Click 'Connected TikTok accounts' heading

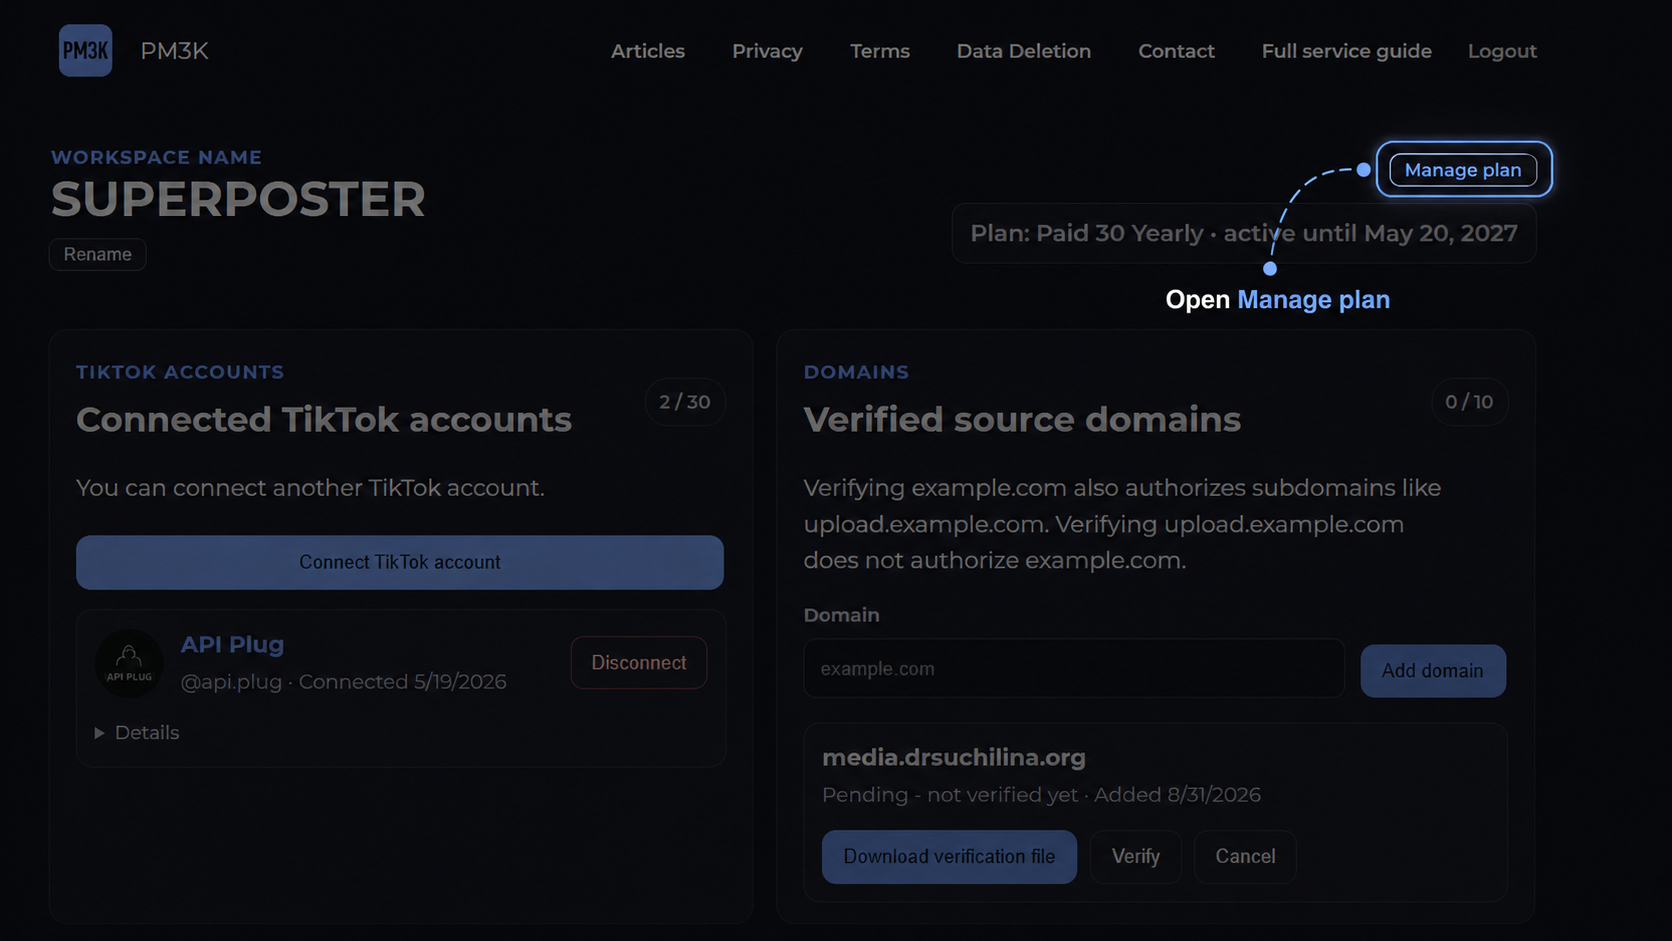pyautogui.click(x=324, y=420)
